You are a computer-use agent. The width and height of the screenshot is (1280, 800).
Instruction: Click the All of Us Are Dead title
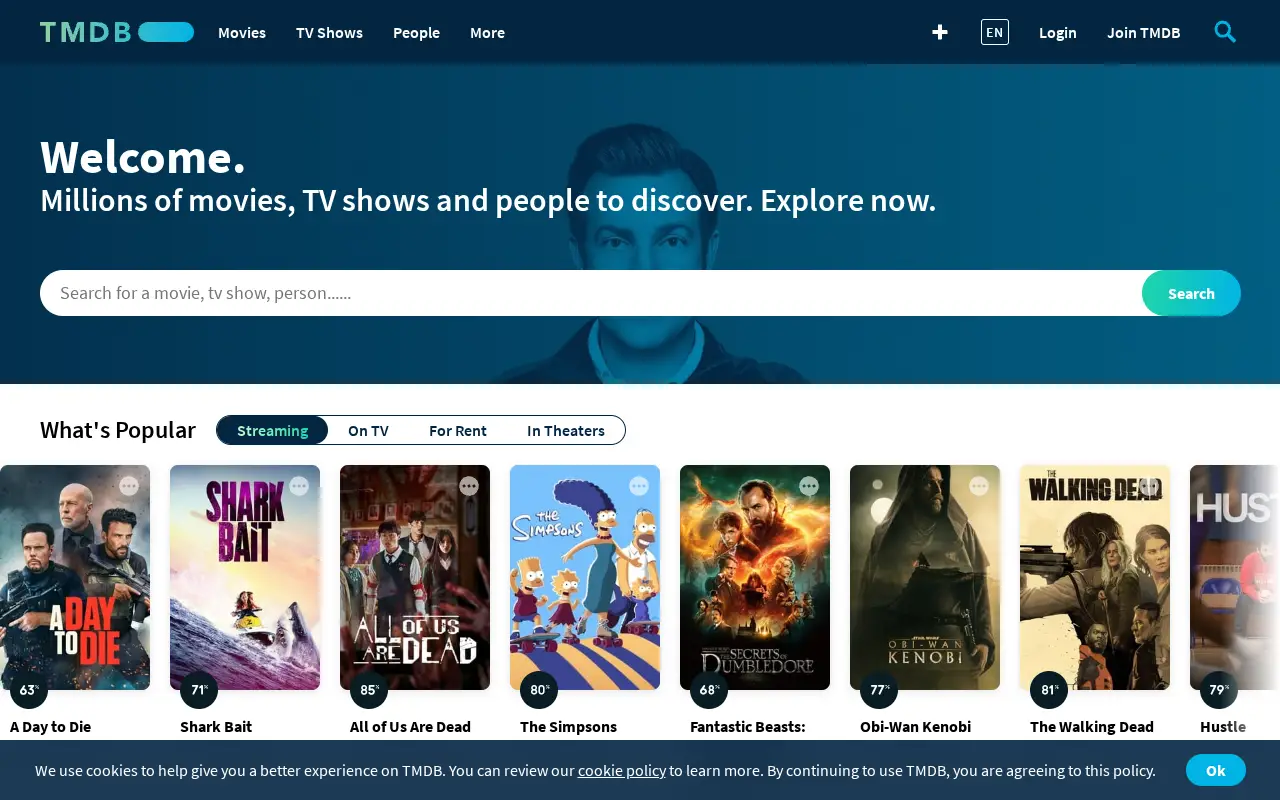coord(410,727)
